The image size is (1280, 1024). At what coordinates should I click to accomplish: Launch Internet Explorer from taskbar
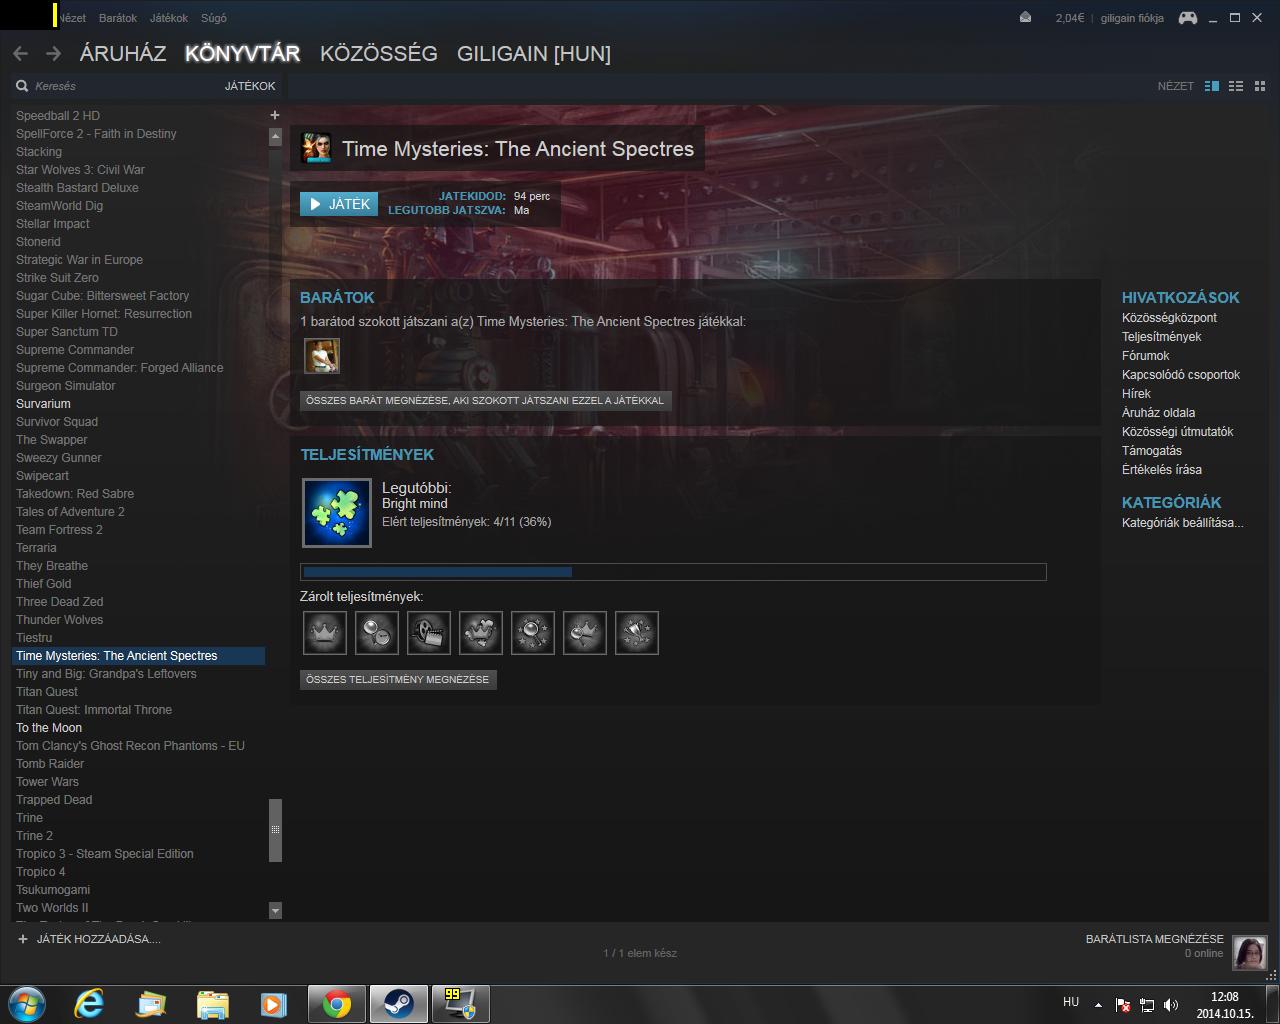pos(90,1004)
